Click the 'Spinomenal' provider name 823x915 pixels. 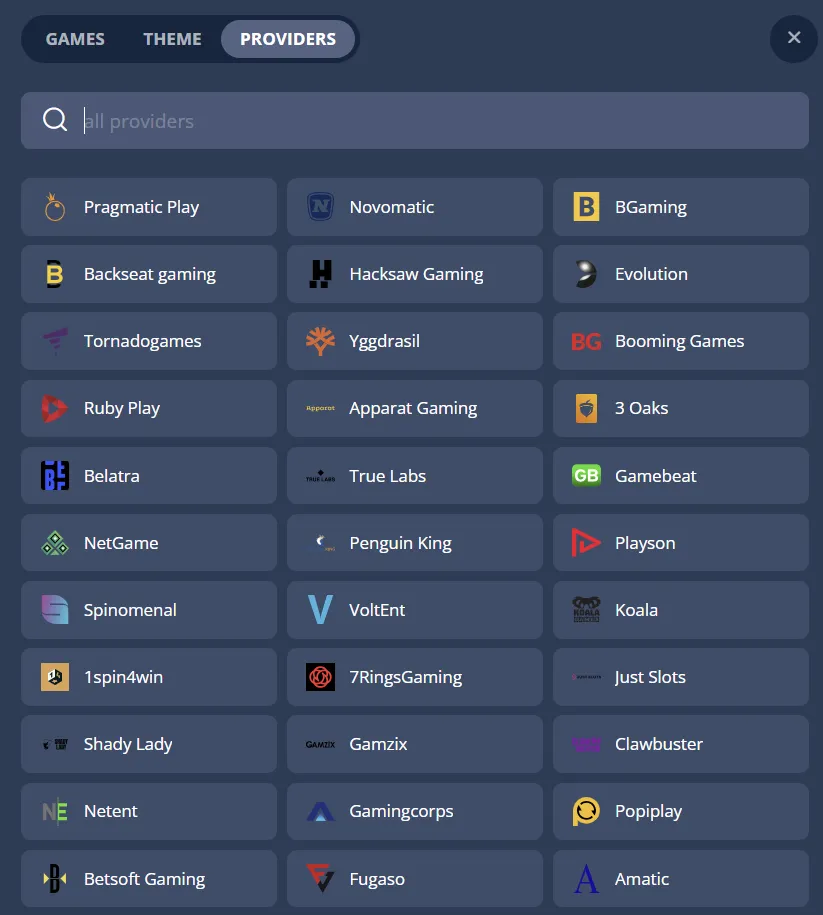pos(130,610)
